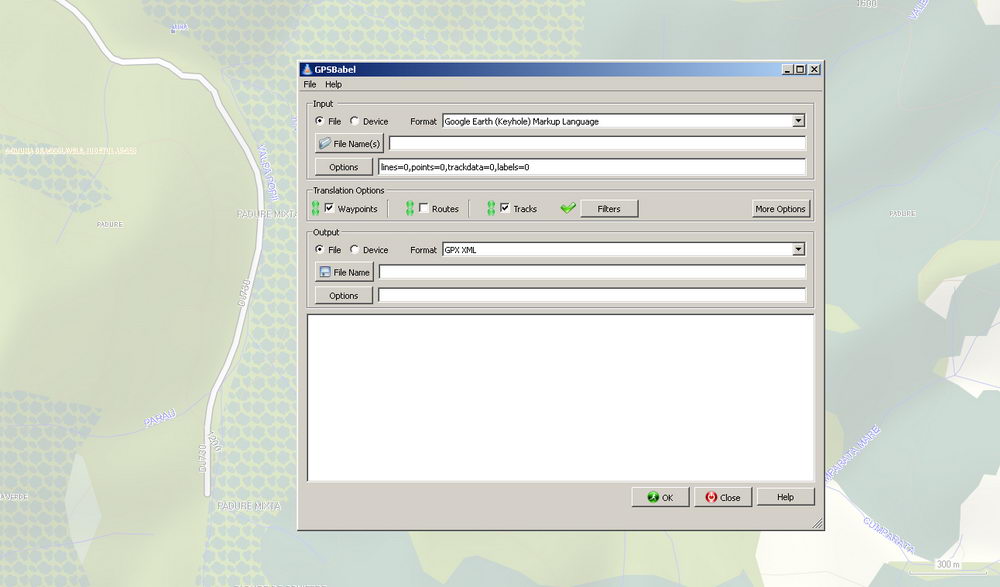1000x587 pixels.
Task: Select File radio button in Output section
Action: (x=320, y=249)
